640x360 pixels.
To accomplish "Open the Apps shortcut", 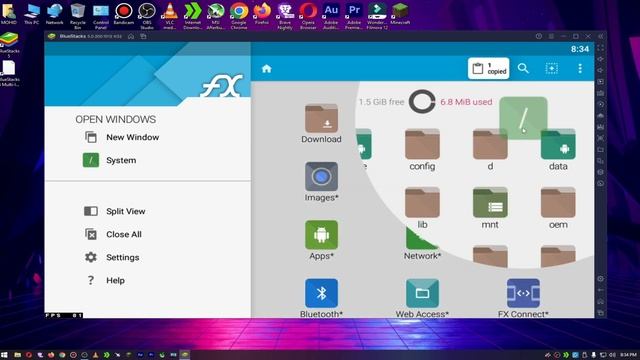I will click(321, 240).
